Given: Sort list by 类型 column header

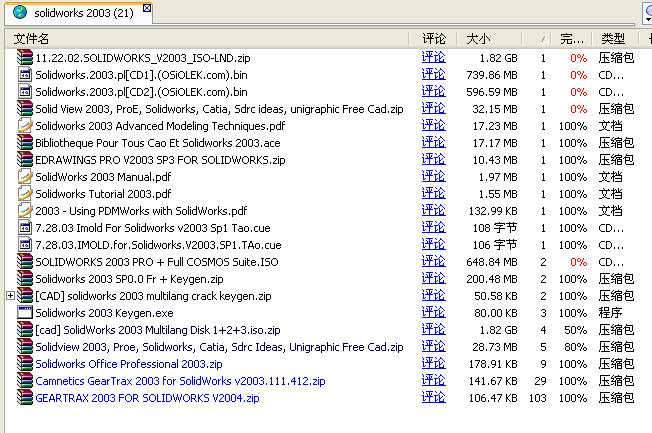Looking at the screenshot, I should 614,39.
